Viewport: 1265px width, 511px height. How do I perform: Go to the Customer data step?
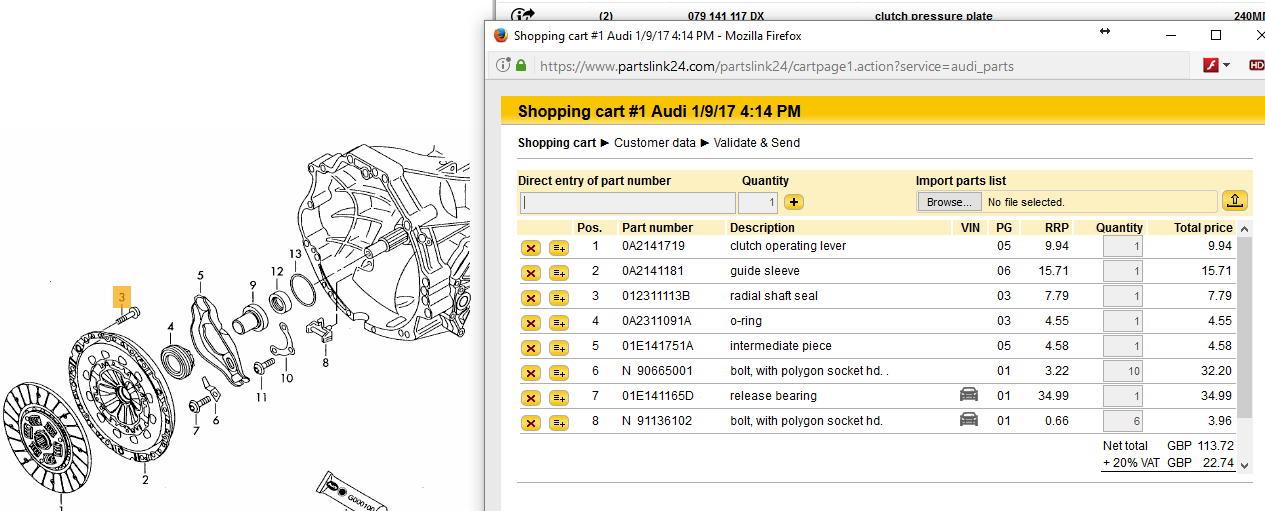pos(654,143)
